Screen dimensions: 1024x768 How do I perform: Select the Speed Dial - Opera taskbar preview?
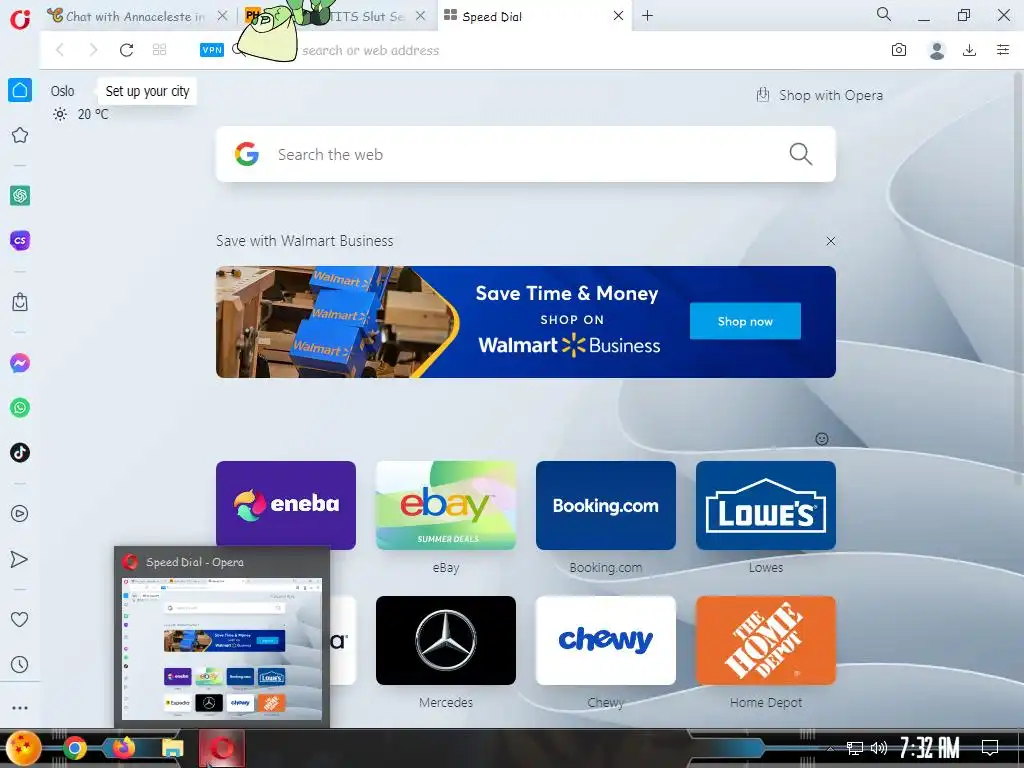coord(222,637)
